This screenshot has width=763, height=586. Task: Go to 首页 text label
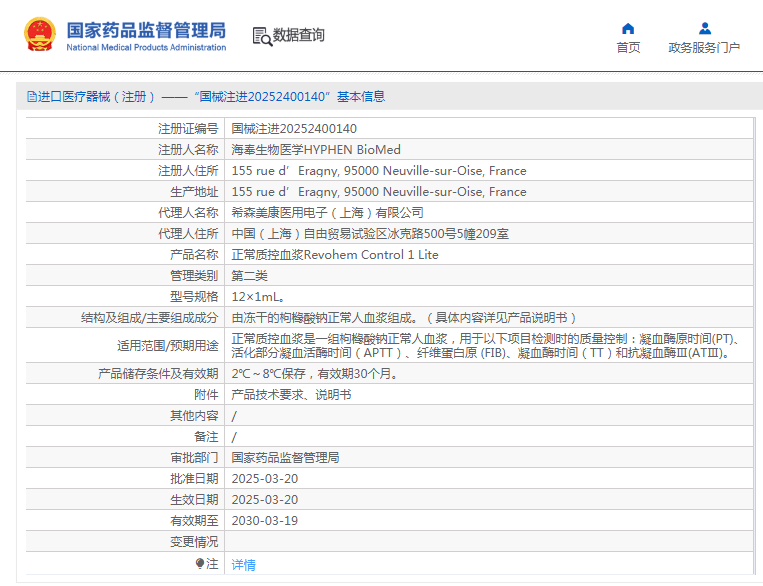coord(628,48)
